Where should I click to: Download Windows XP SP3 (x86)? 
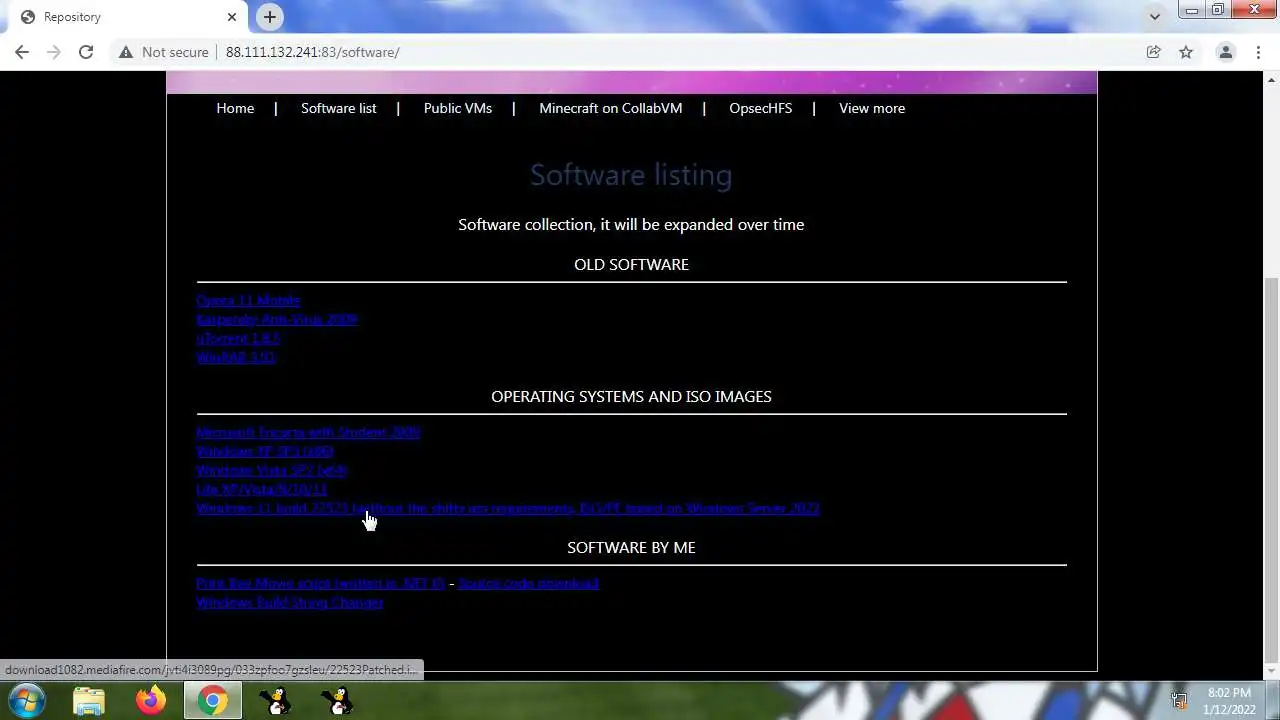tap(265, 451)
